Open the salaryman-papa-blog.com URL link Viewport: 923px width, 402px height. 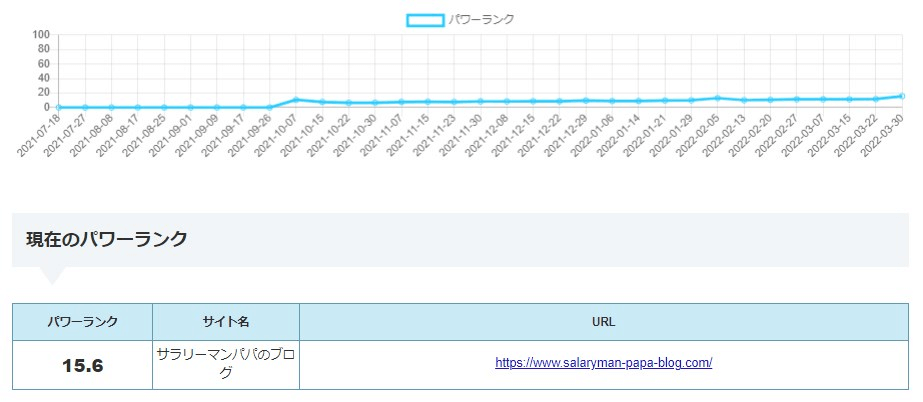(x=603, y=363)
